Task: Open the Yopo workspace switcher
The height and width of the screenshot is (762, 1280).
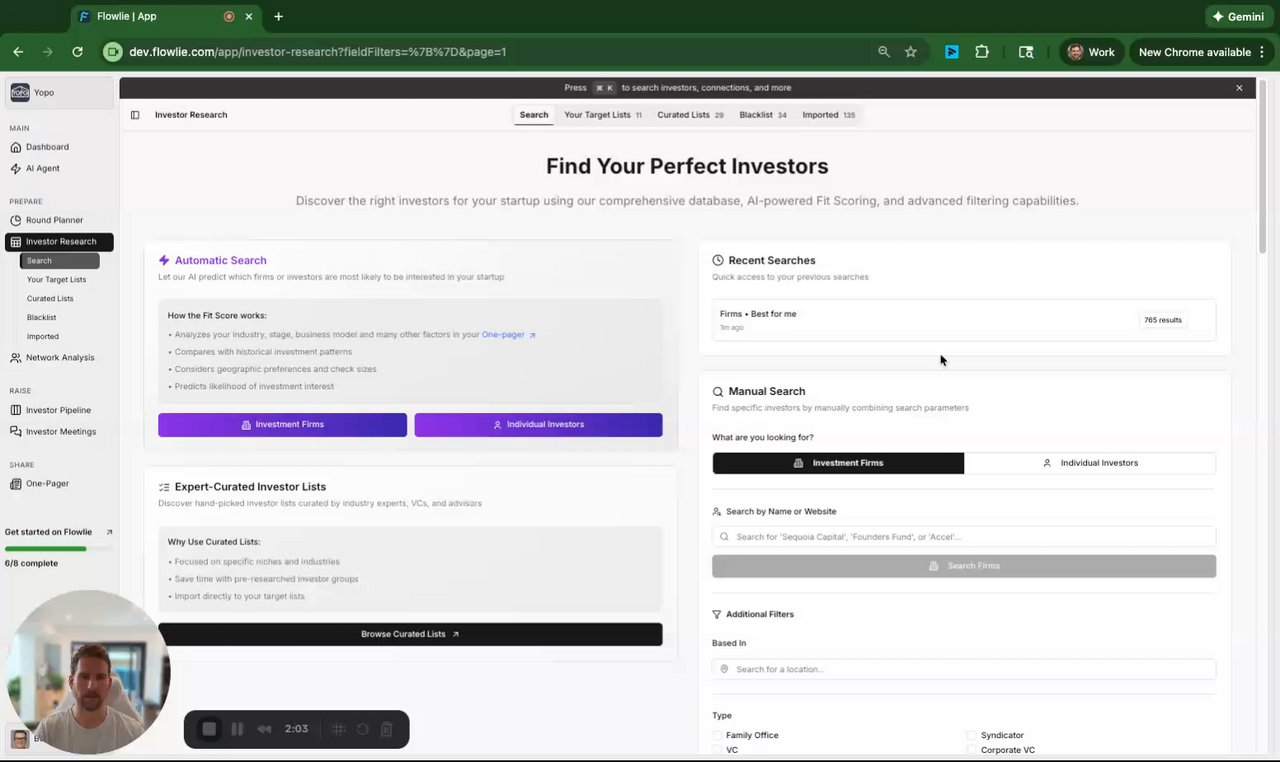Action: tap(58, 93)
